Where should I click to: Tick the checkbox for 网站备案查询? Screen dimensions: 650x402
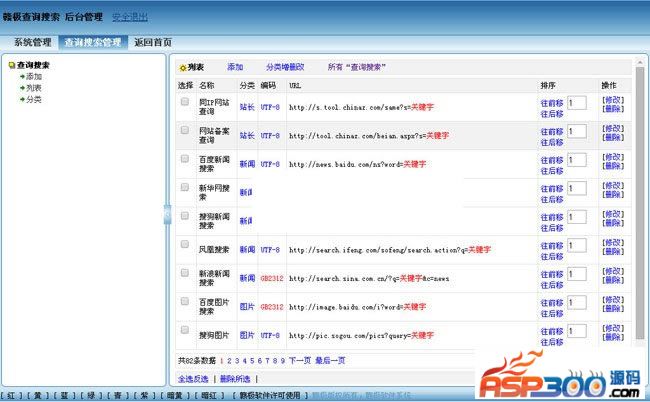(185, 130)
